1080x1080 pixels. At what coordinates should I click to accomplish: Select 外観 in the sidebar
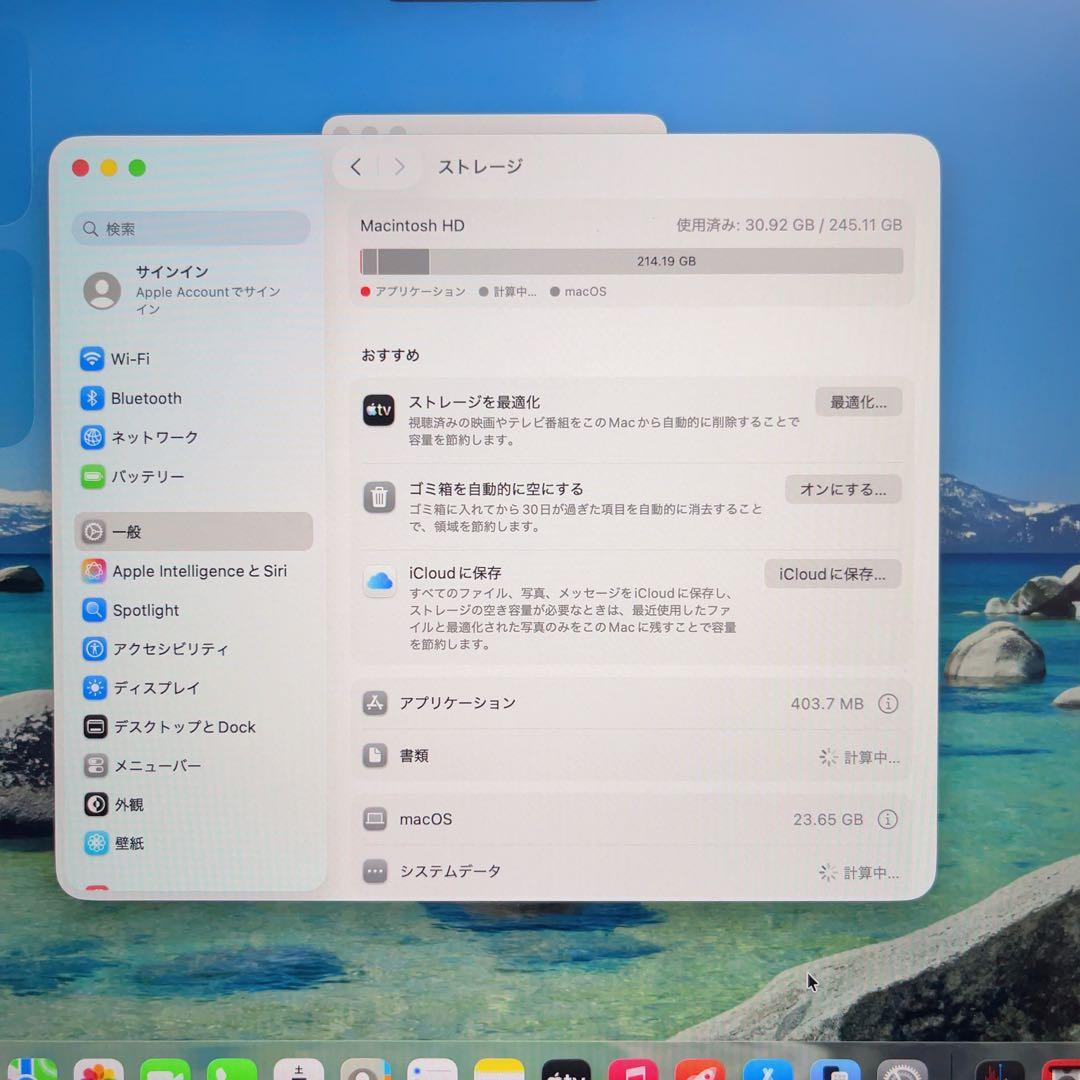click(x=128, y=804)
